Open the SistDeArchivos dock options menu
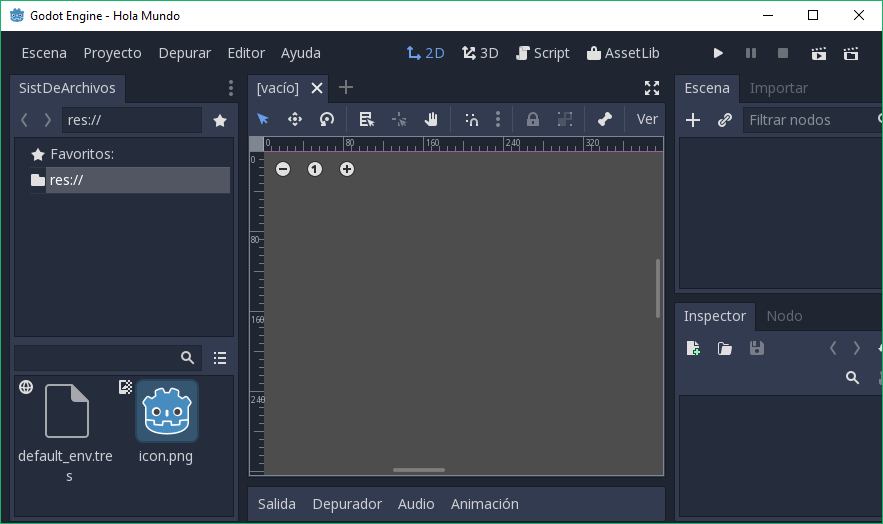This screenshot has width=883, height=524. pyautogui.click(x=231, y=88)
